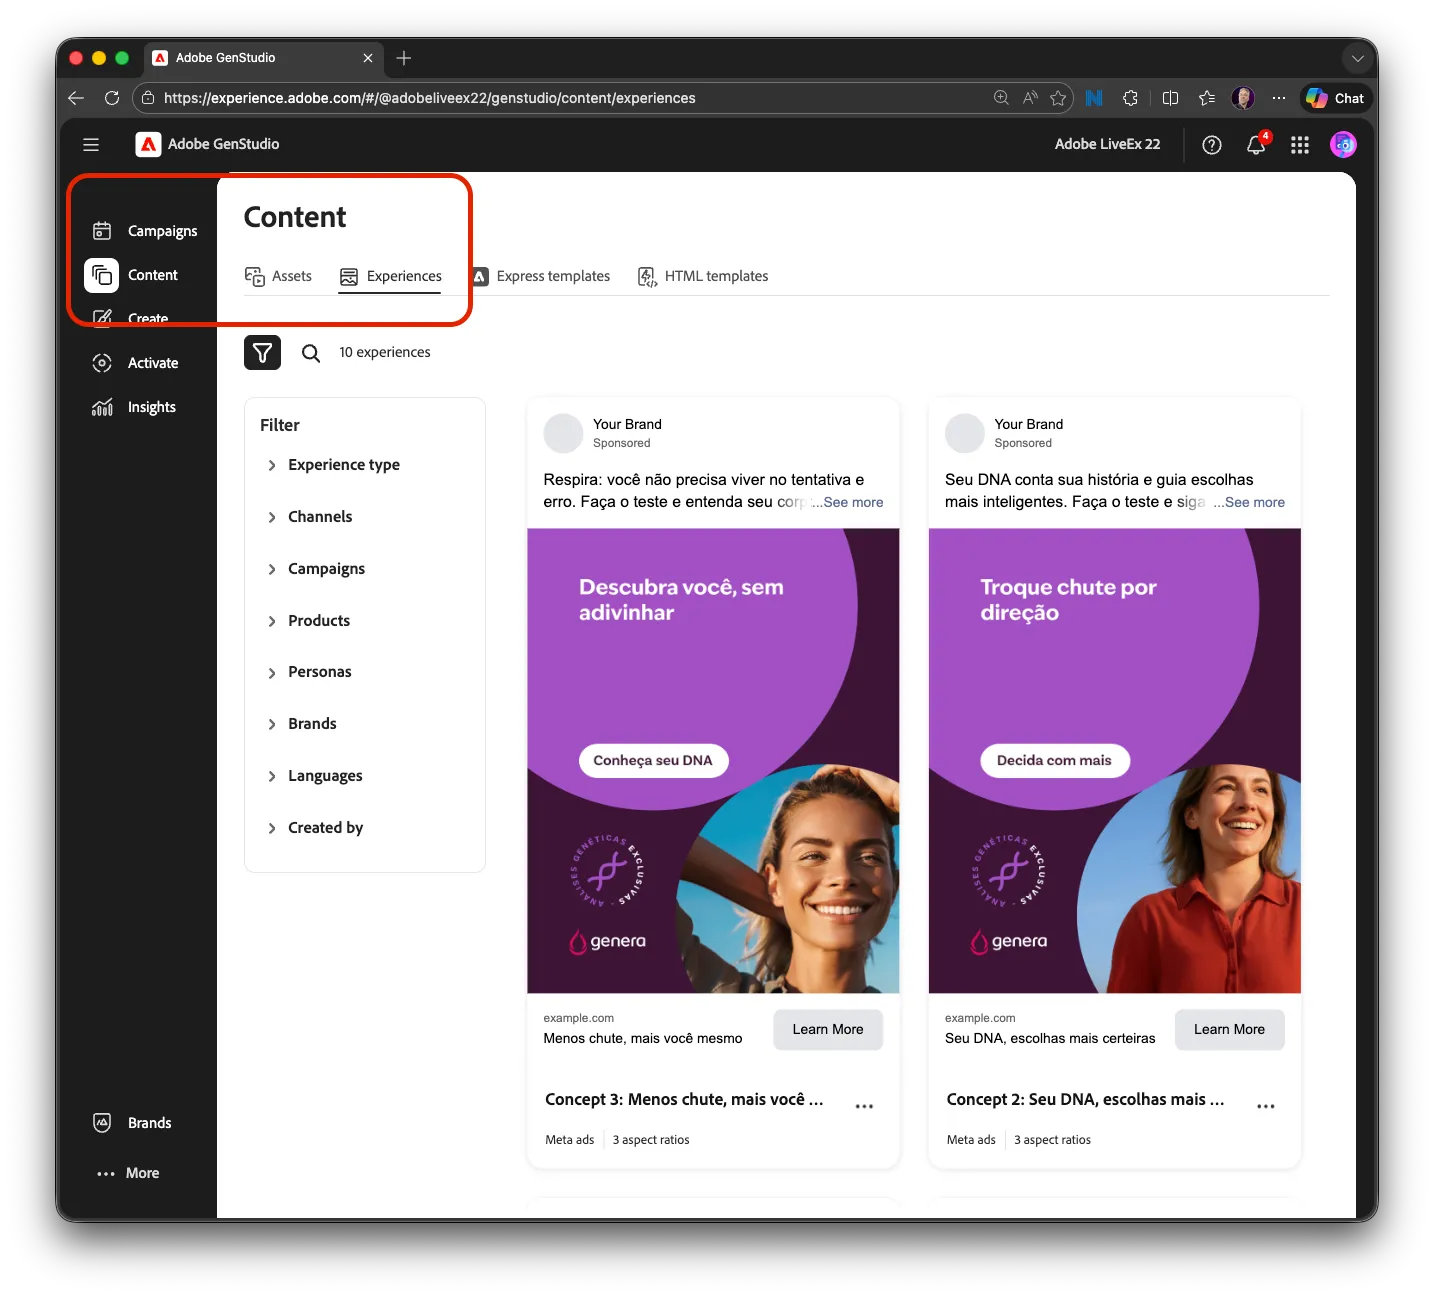Click See more on 'Seu DNA' ad text

click(1254, 502)
